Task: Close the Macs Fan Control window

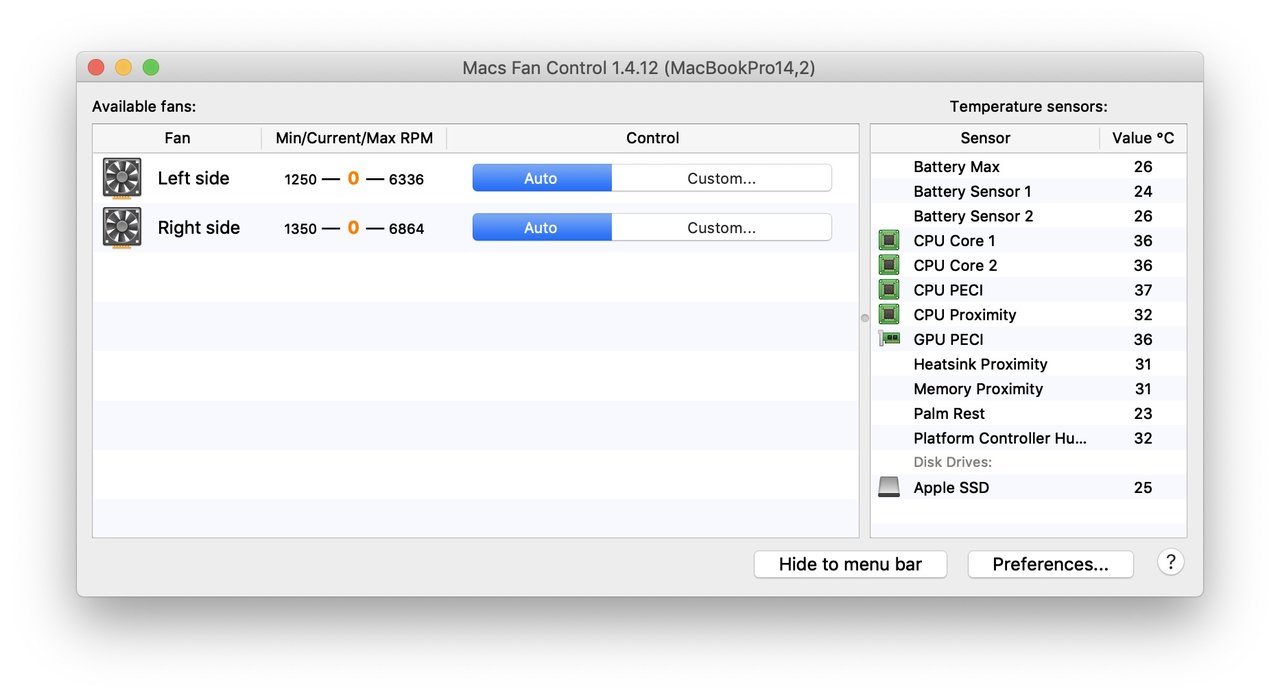Action: pos(96,67)
